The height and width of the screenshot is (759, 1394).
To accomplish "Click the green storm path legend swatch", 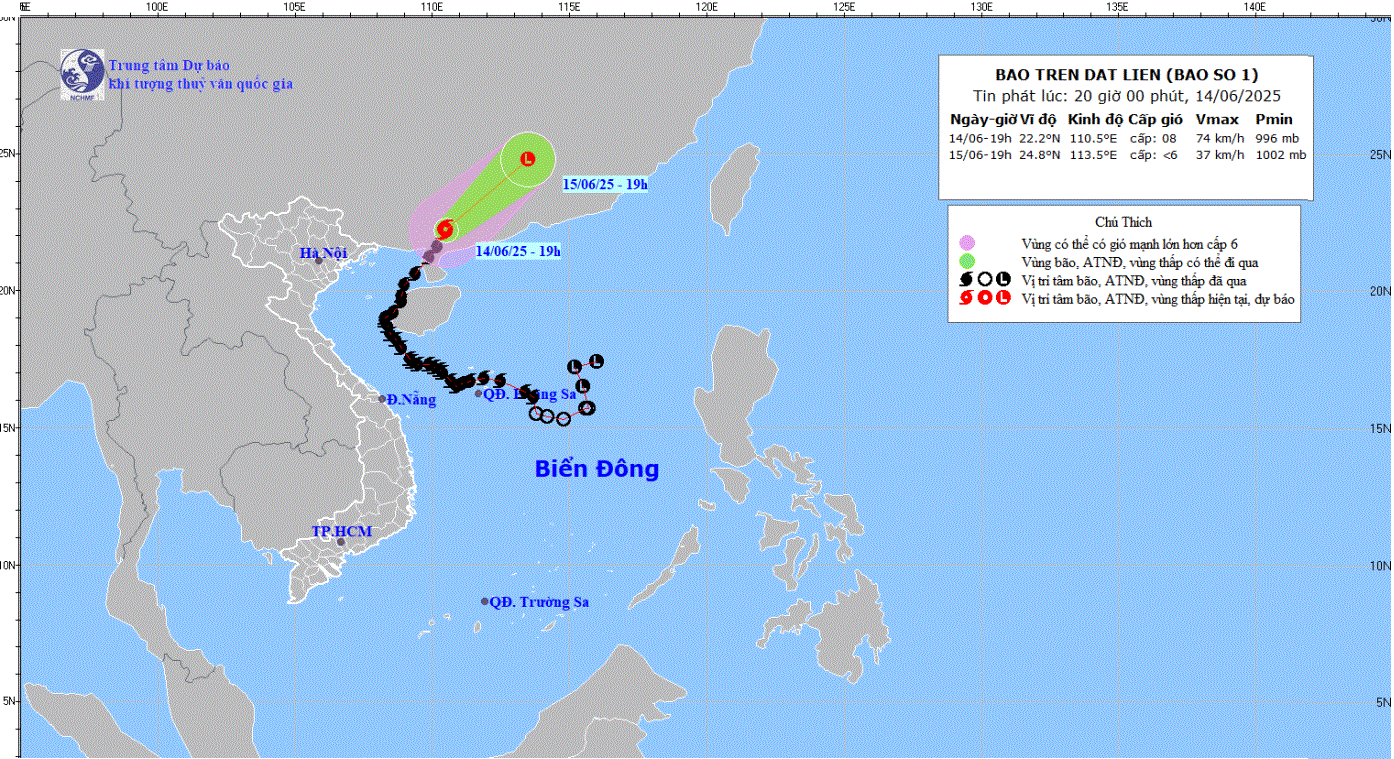I will (x=967, y=262).
